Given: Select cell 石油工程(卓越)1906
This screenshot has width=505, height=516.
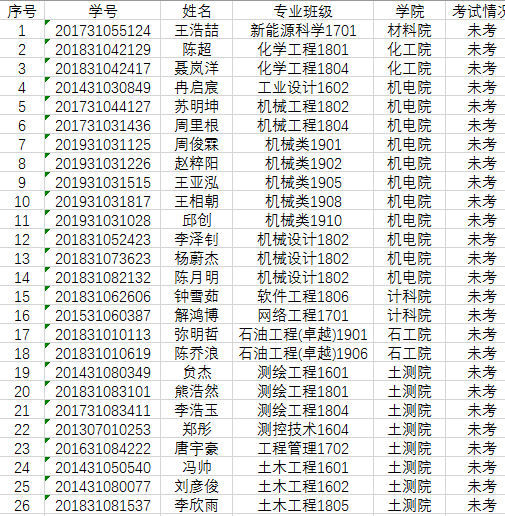Looking at the screenshot, I should pos(303,352).
